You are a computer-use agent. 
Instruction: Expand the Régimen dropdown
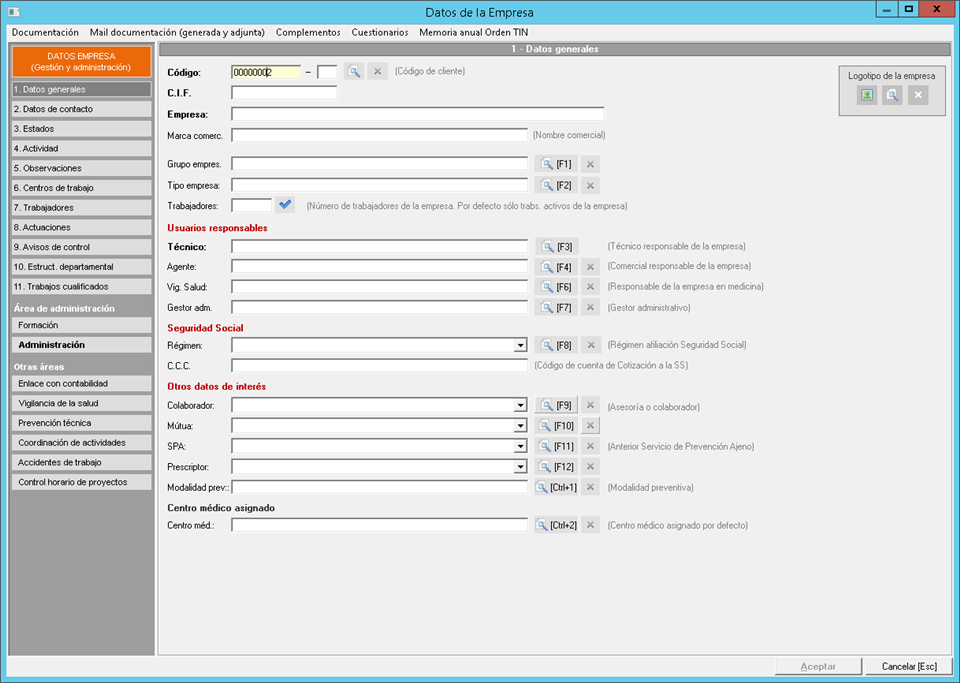pyautogui.click(x=520, y=345)
